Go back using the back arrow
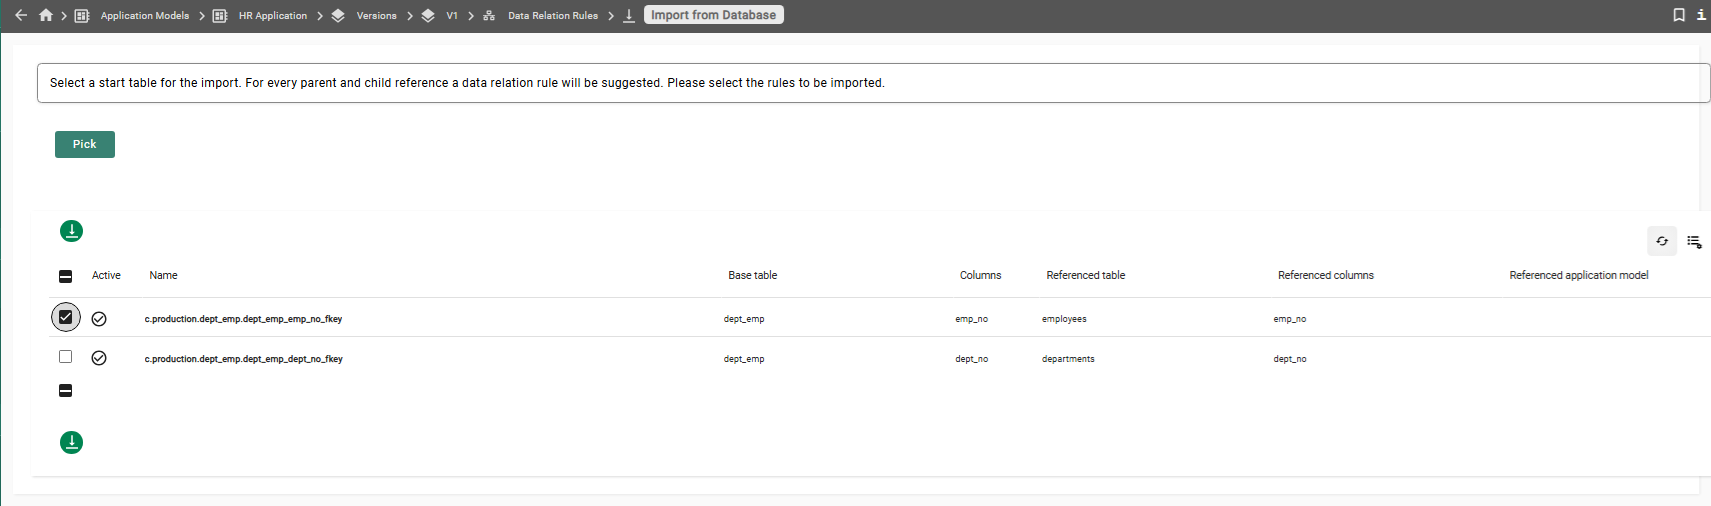This screenshot has width=1711, height=506. tap(21, 15)
